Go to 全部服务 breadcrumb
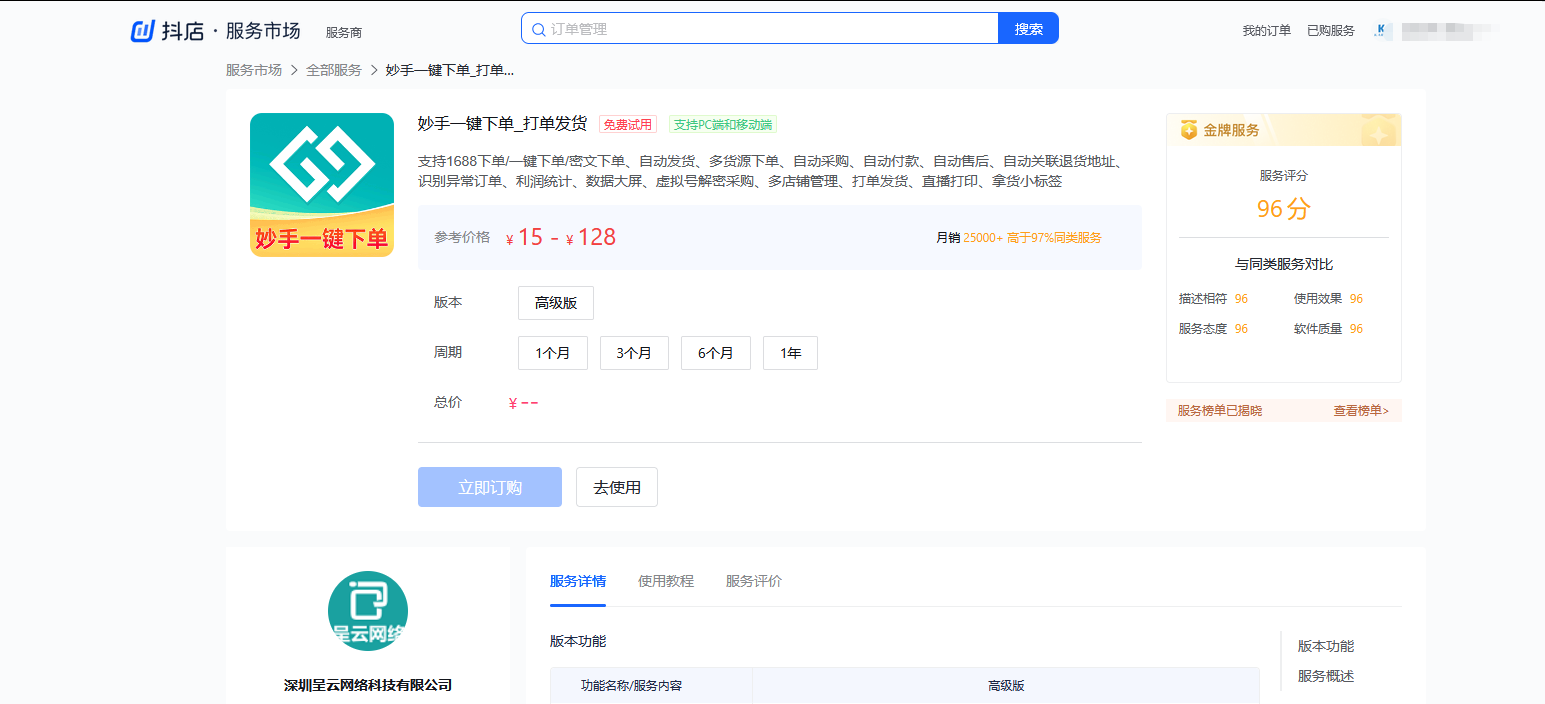This screenshot has width=1545, height=704. coord(334,70)
